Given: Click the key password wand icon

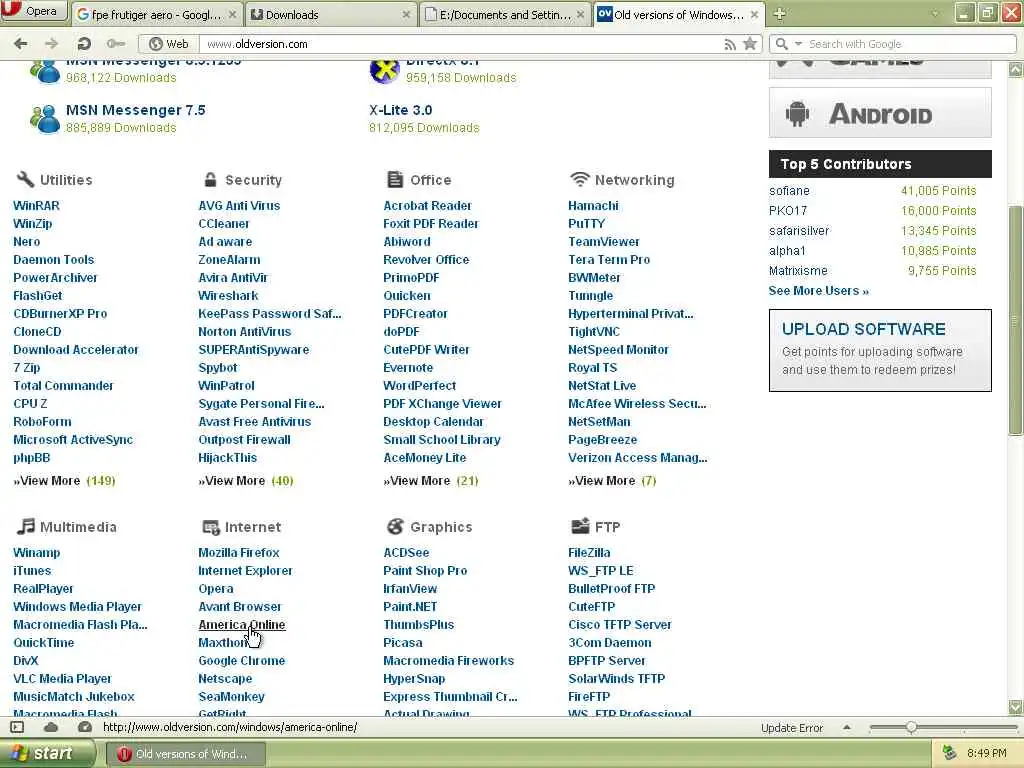Looking at the screenshot, I should coord(116,44).
